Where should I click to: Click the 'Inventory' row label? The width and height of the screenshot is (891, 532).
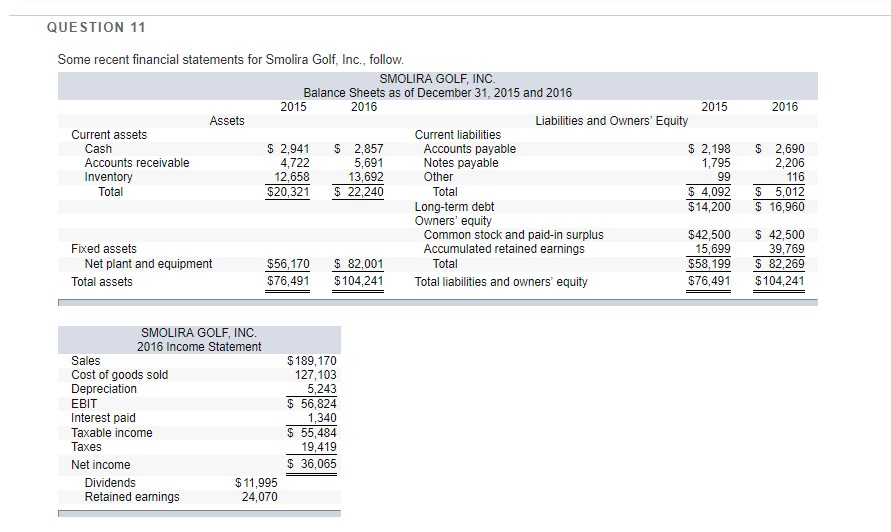coord(109,177)
